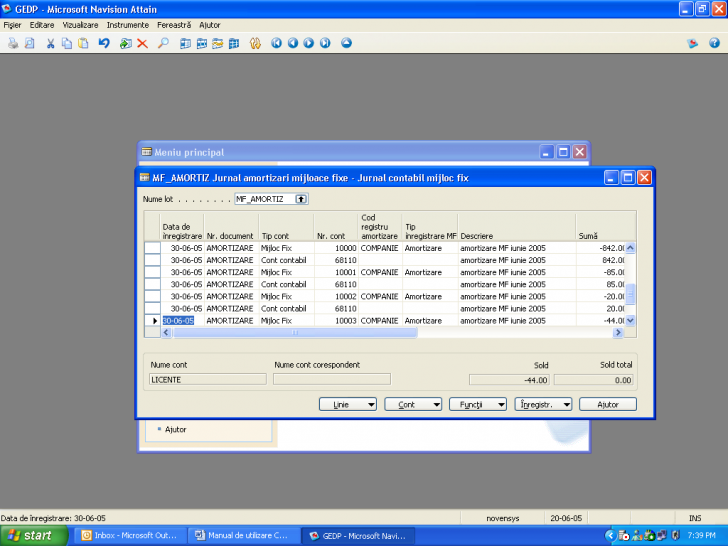Open the Vizualizare menu
The width and height of the screenshot is (728, 546).
pyautogui.click(x=80, y=25)
